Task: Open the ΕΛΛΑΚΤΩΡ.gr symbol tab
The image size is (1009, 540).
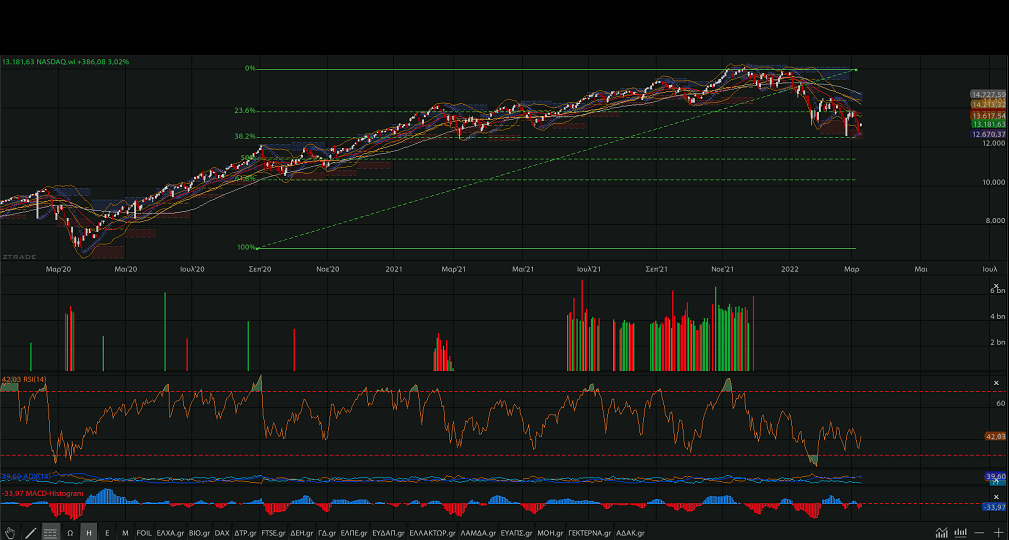Action: [432, 533]
